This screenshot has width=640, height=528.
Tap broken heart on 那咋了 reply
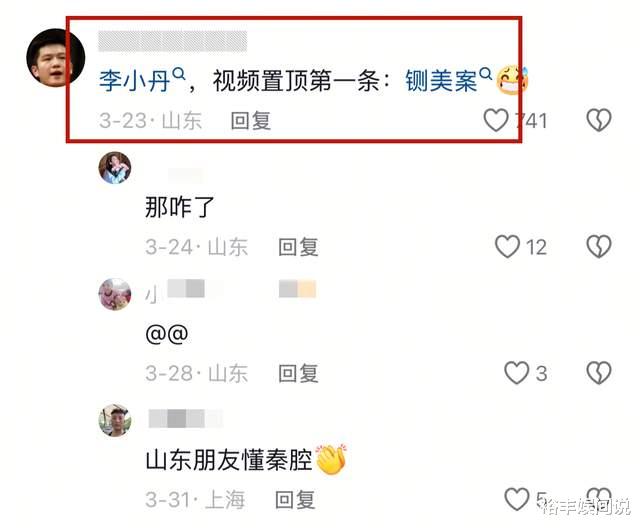[x=599, y=246]
